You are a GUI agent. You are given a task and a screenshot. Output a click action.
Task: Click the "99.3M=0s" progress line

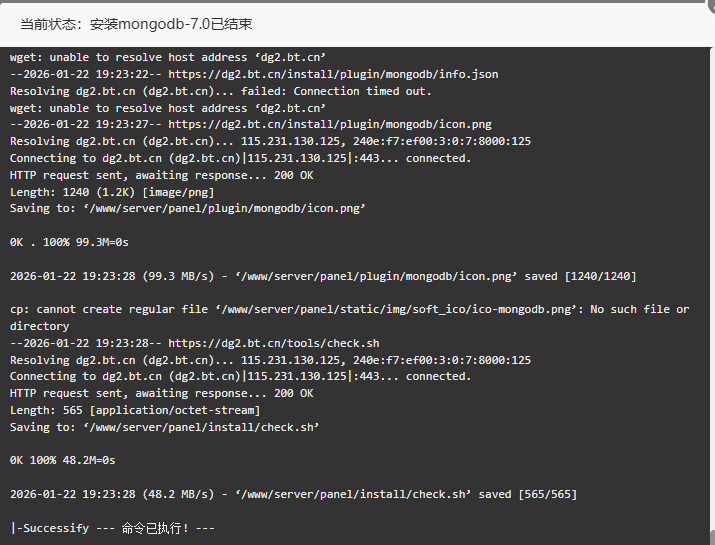click(70, 242)
